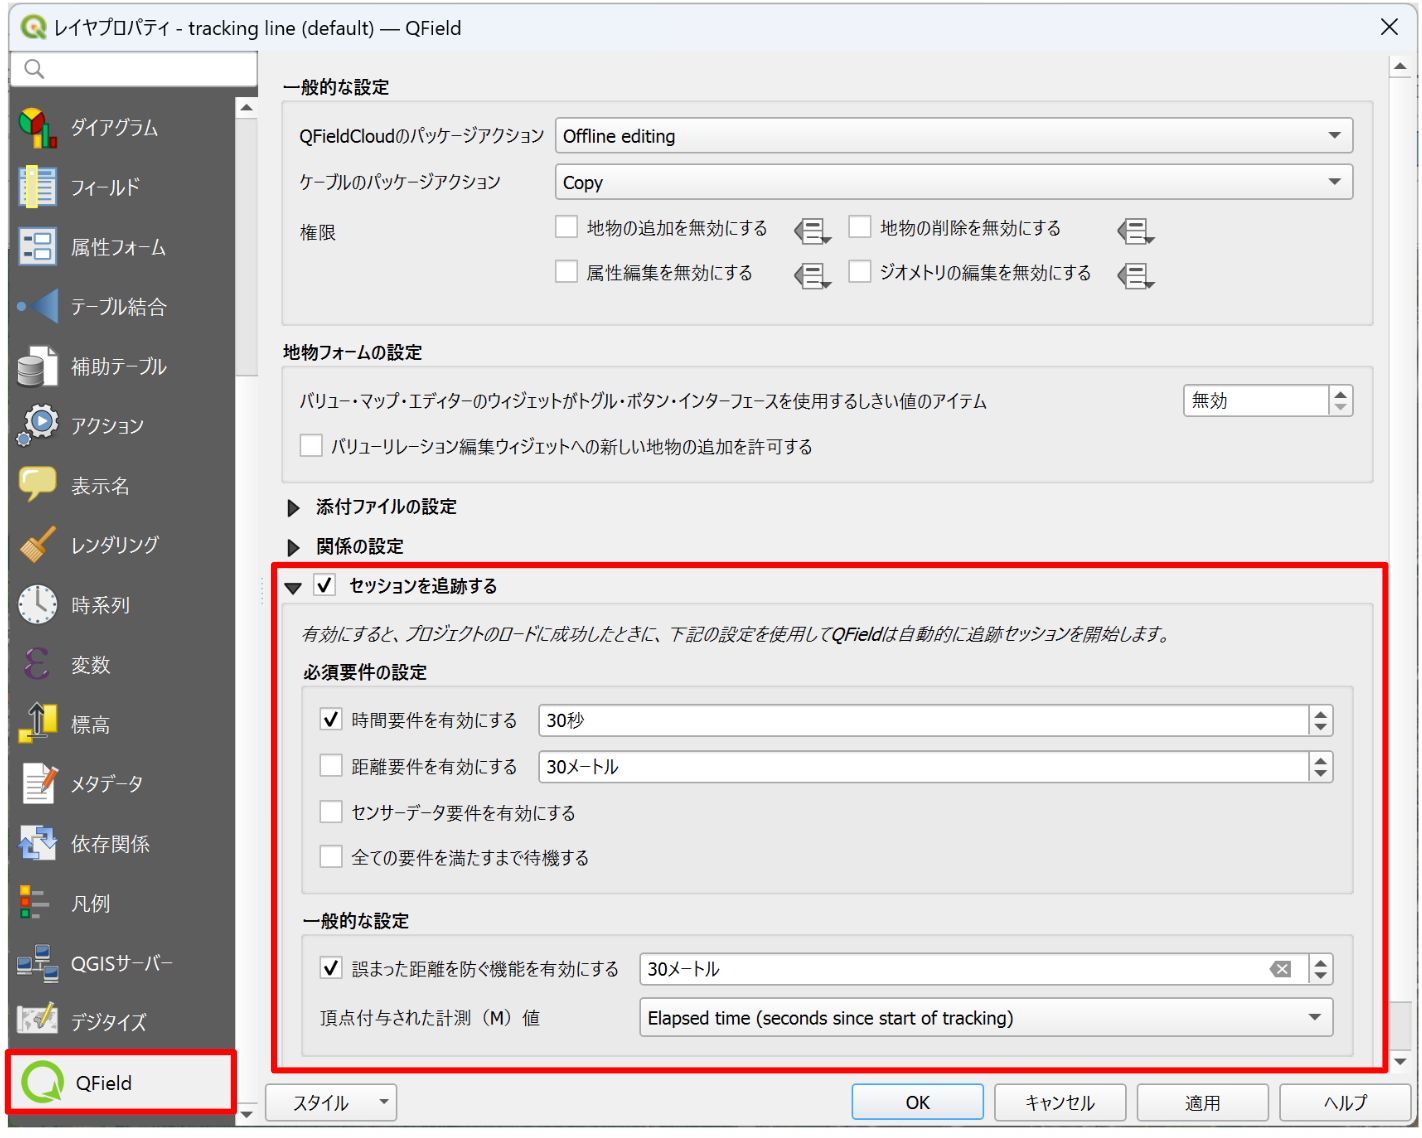Open the 標高 section icon

click(37, 724)
